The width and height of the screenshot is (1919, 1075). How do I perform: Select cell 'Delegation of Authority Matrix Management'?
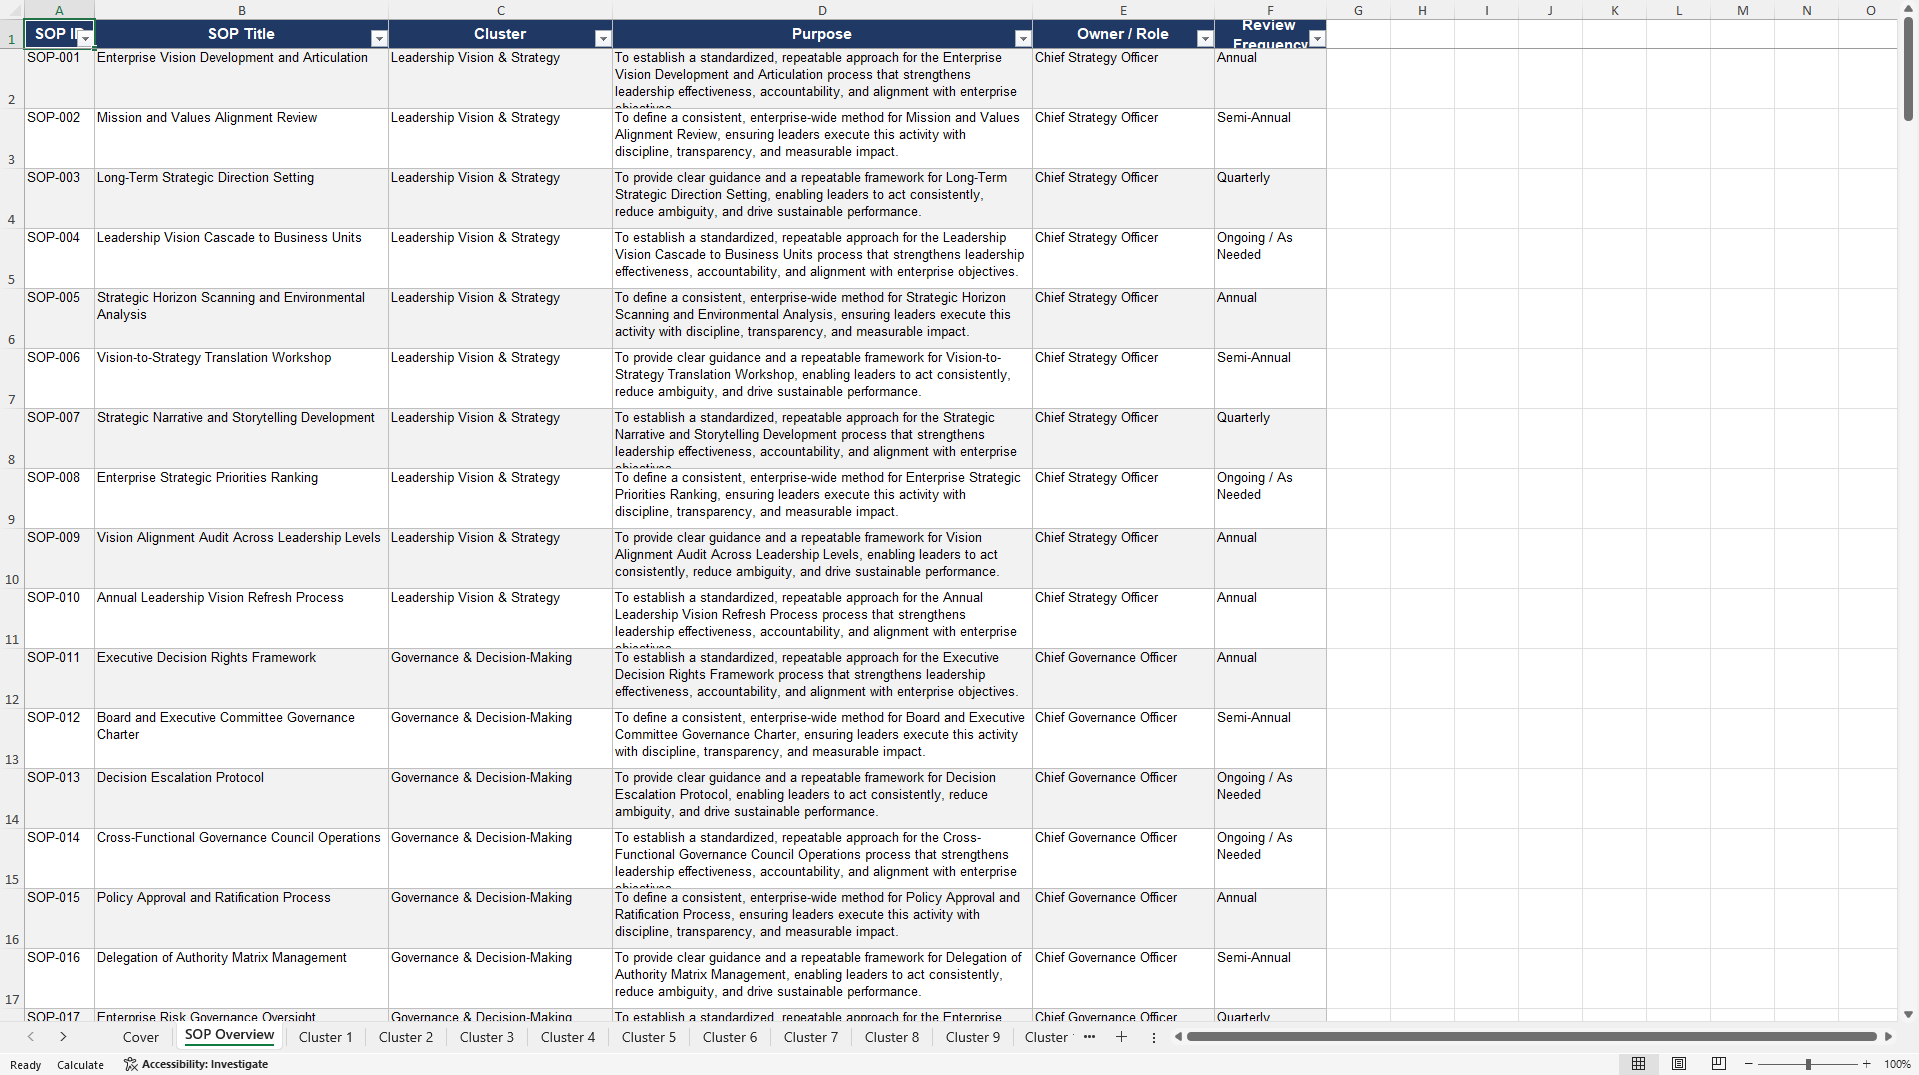click(x=241, y=979)
